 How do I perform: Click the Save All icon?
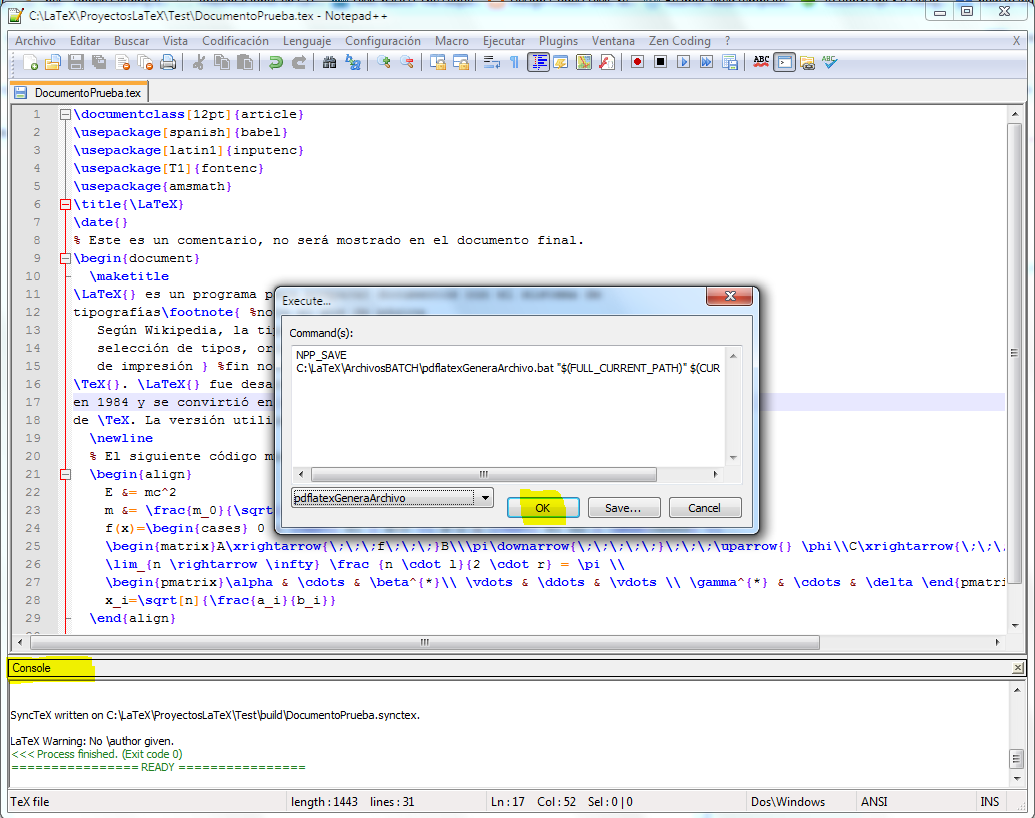click(x=99, y=63)
